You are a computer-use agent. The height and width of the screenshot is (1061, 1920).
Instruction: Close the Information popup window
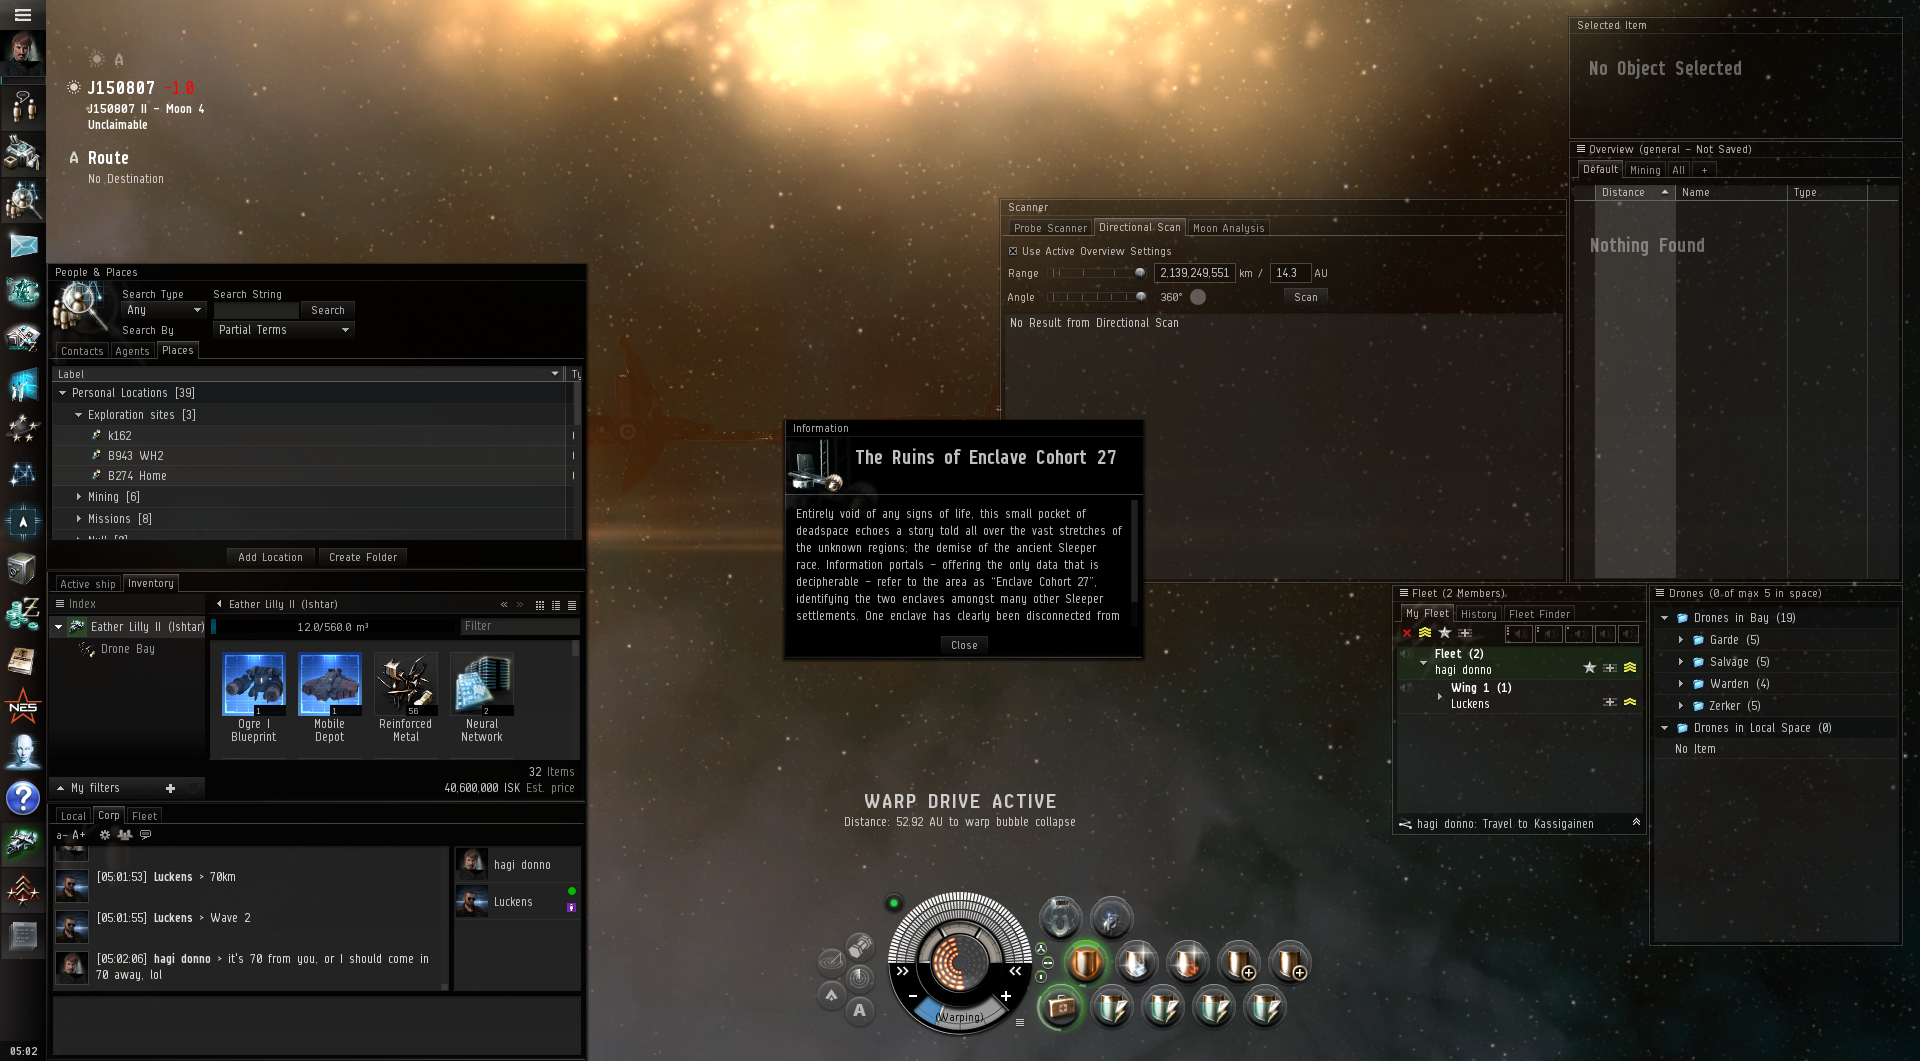click(x=964, y=645)
